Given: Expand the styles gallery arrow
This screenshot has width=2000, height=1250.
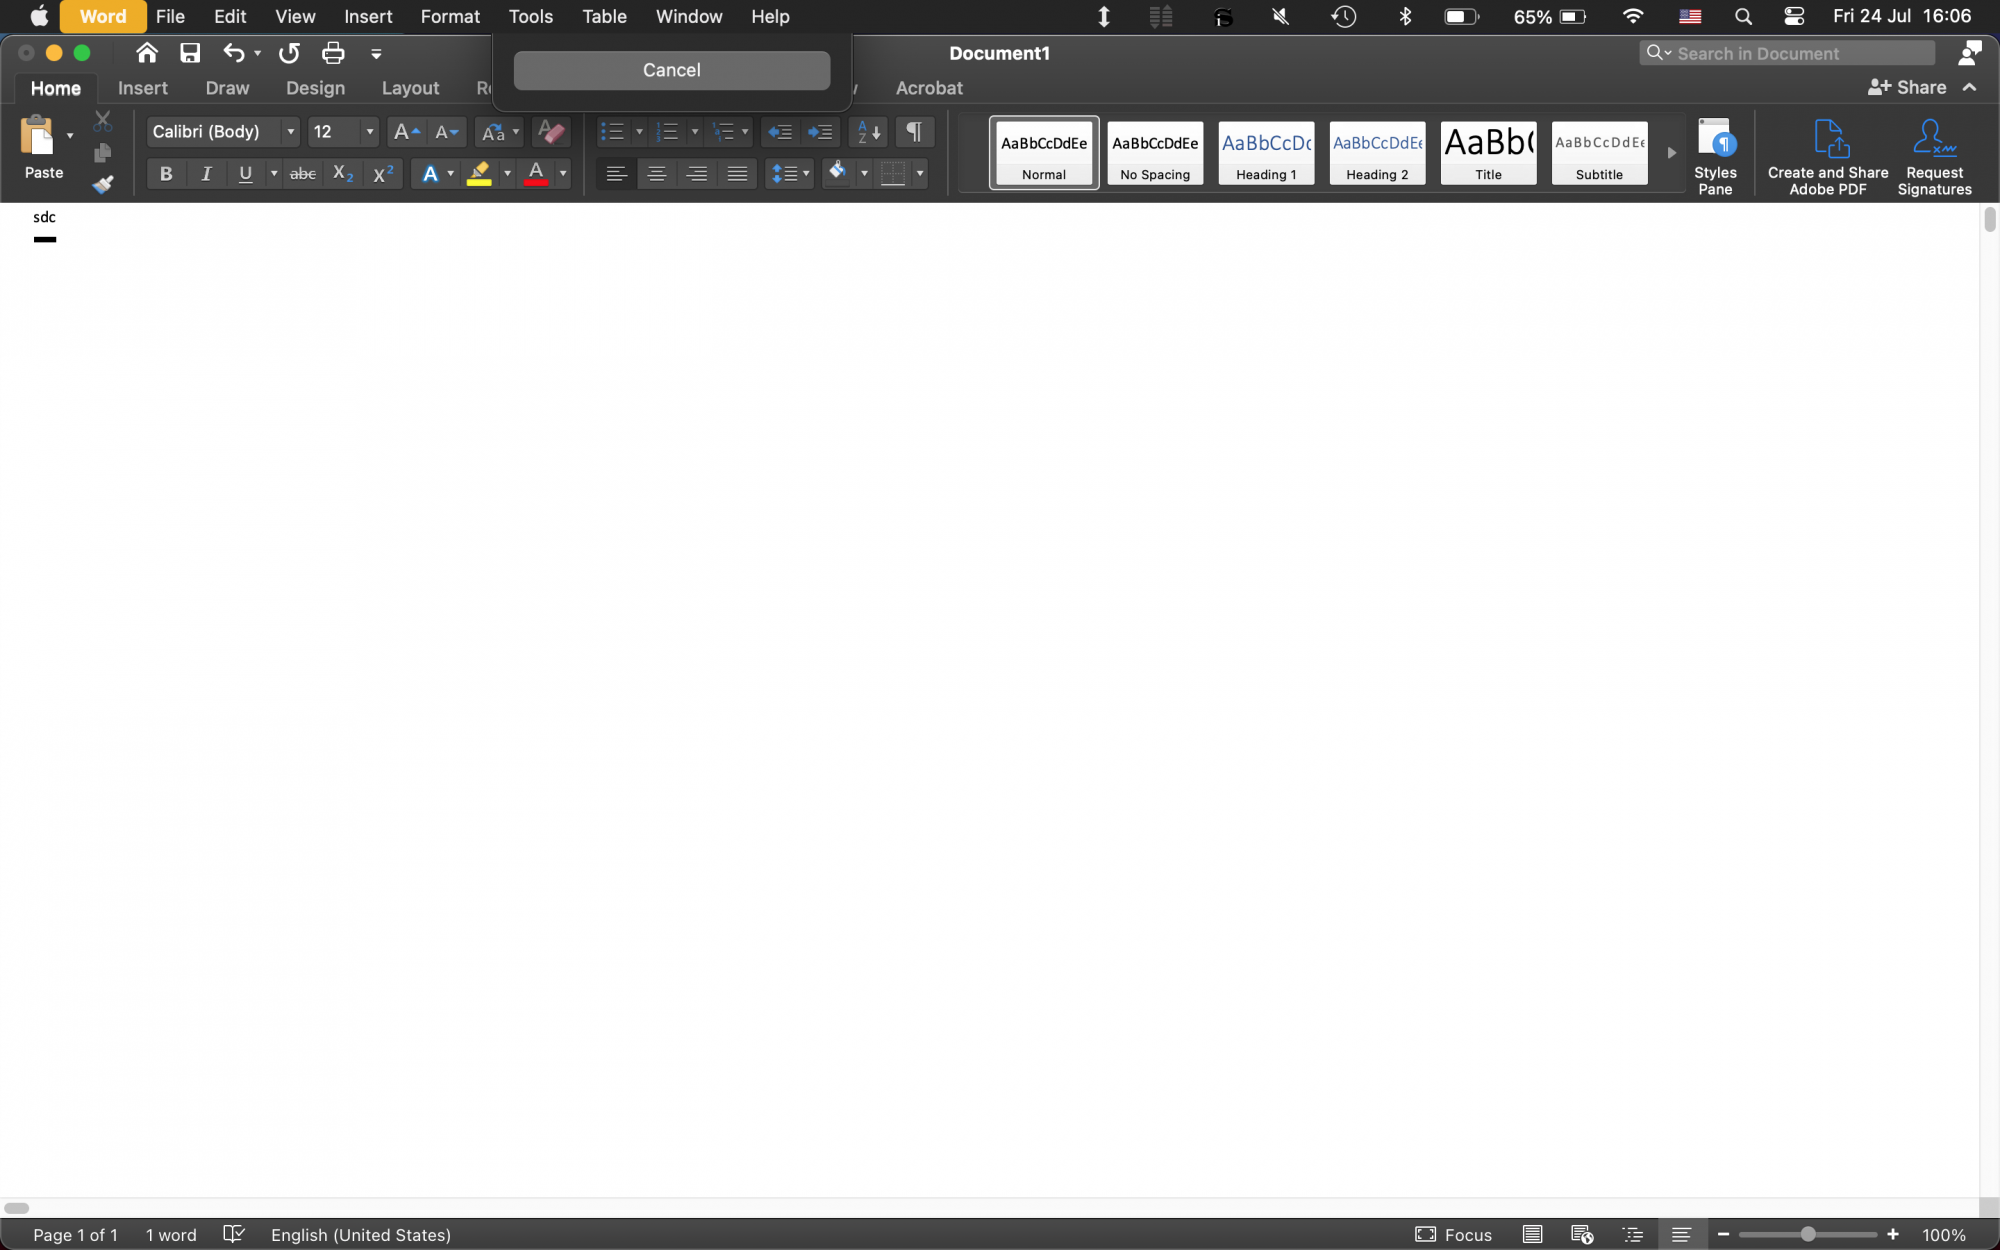Looking at the screenshot, I should click(x=1671, y=153).
